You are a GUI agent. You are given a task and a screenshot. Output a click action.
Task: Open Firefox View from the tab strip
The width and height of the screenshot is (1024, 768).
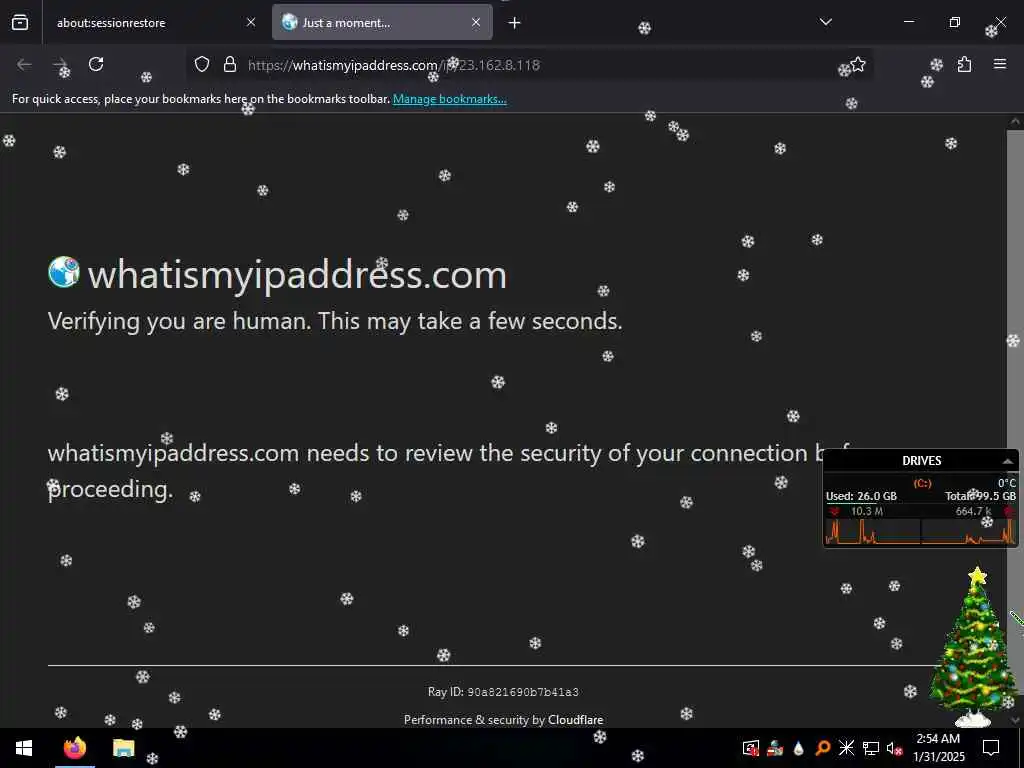[20, 22]
